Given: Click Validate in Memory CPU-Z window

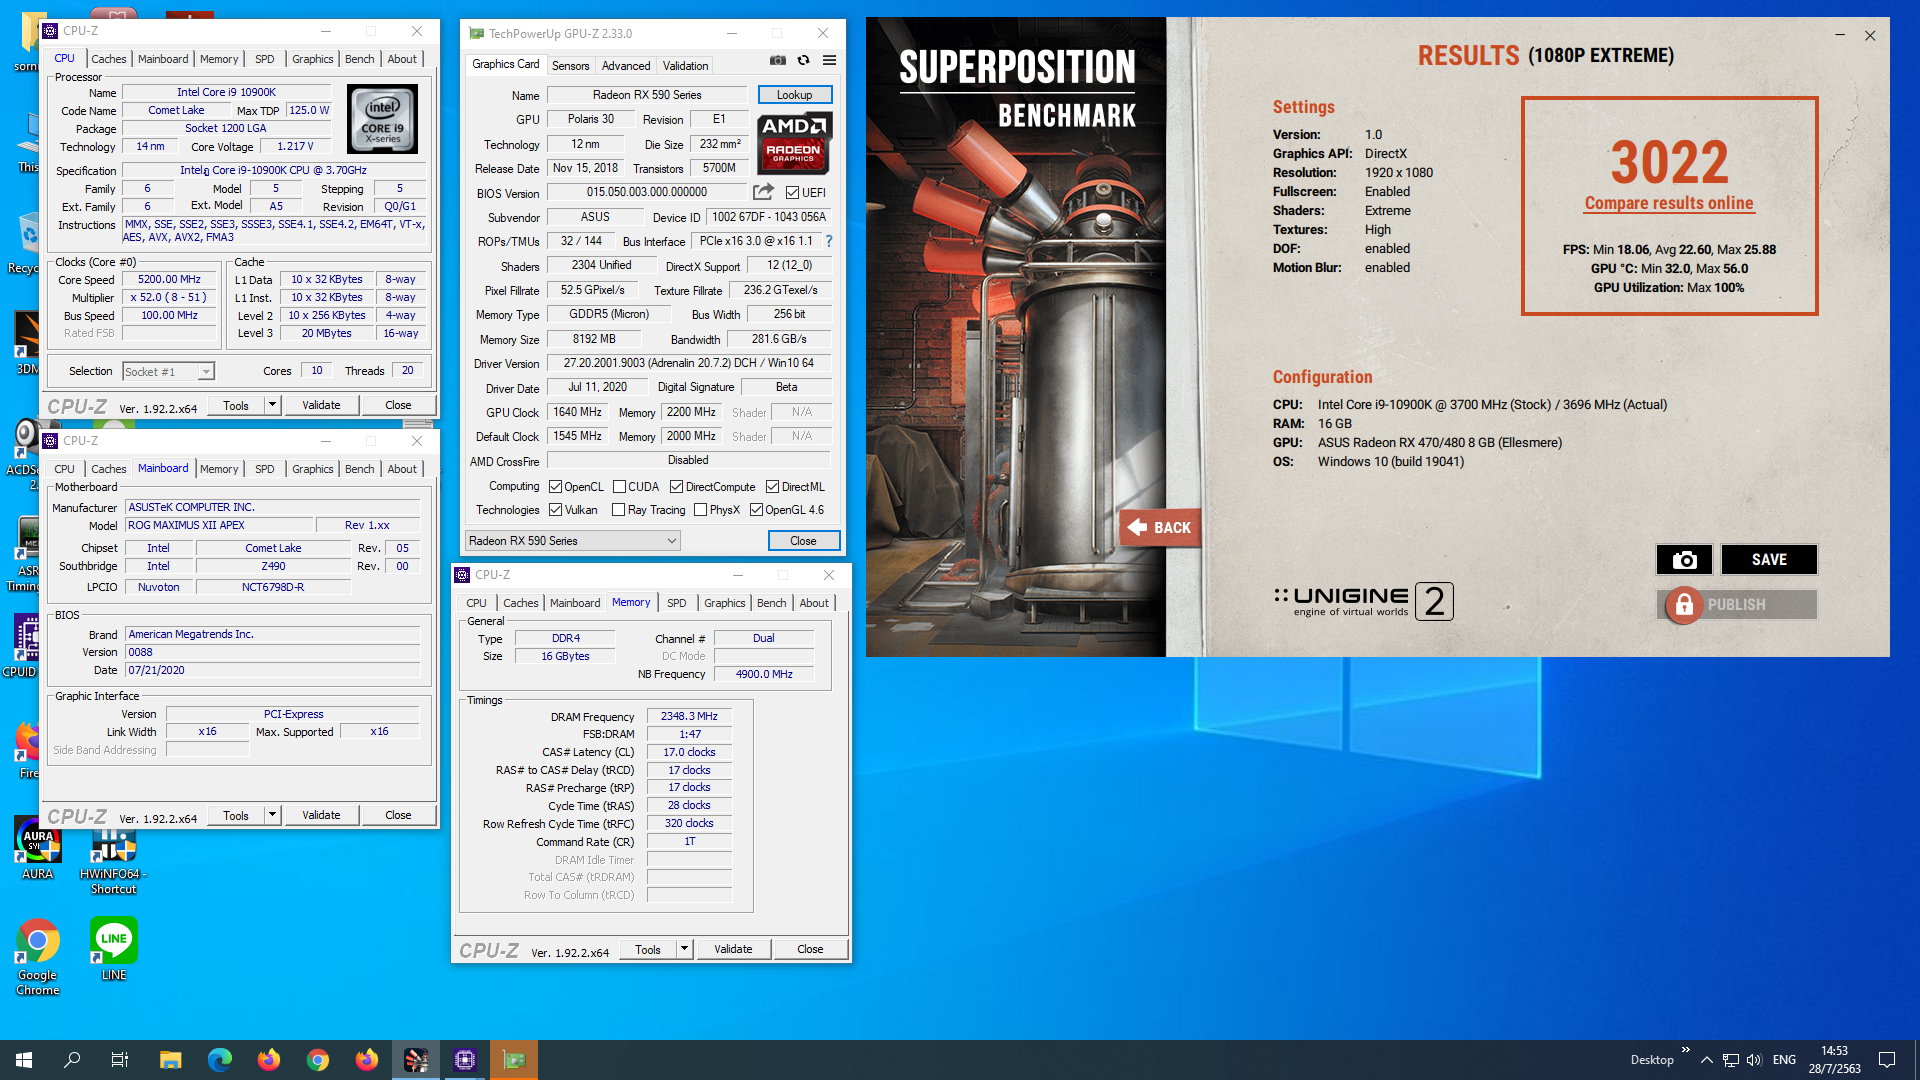Looking at the screenshot, I should [x=733, y=949].
